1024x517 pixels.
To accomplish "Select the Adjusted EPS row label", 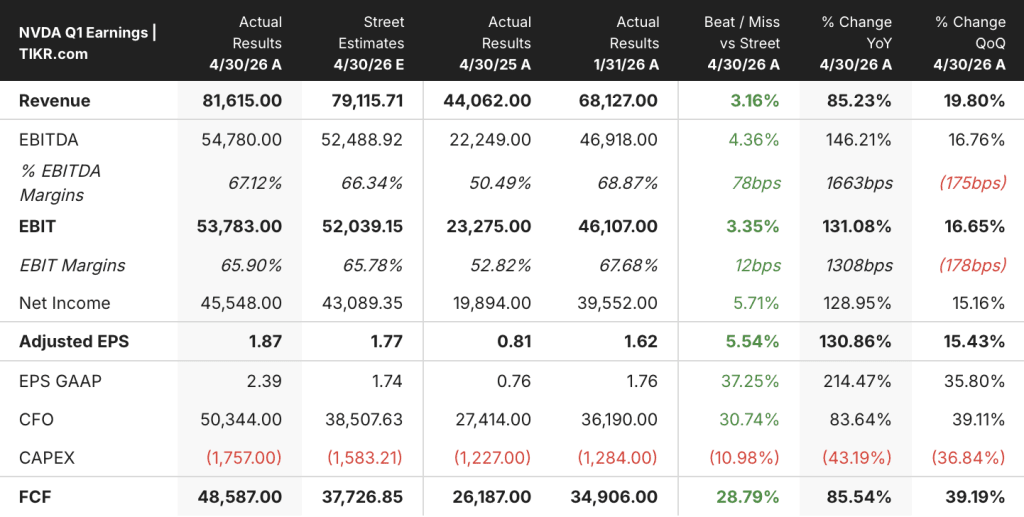I will [74, 341].
